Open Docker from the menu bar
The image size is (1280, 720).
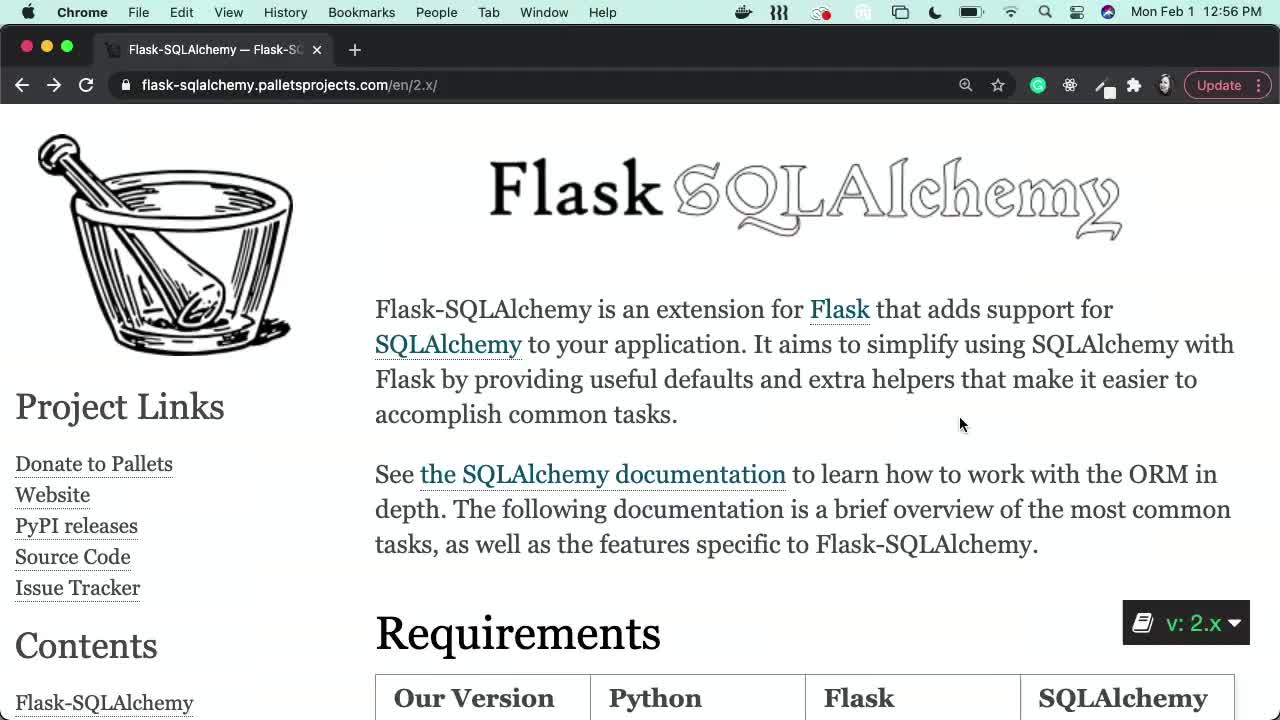coord(743,12)
